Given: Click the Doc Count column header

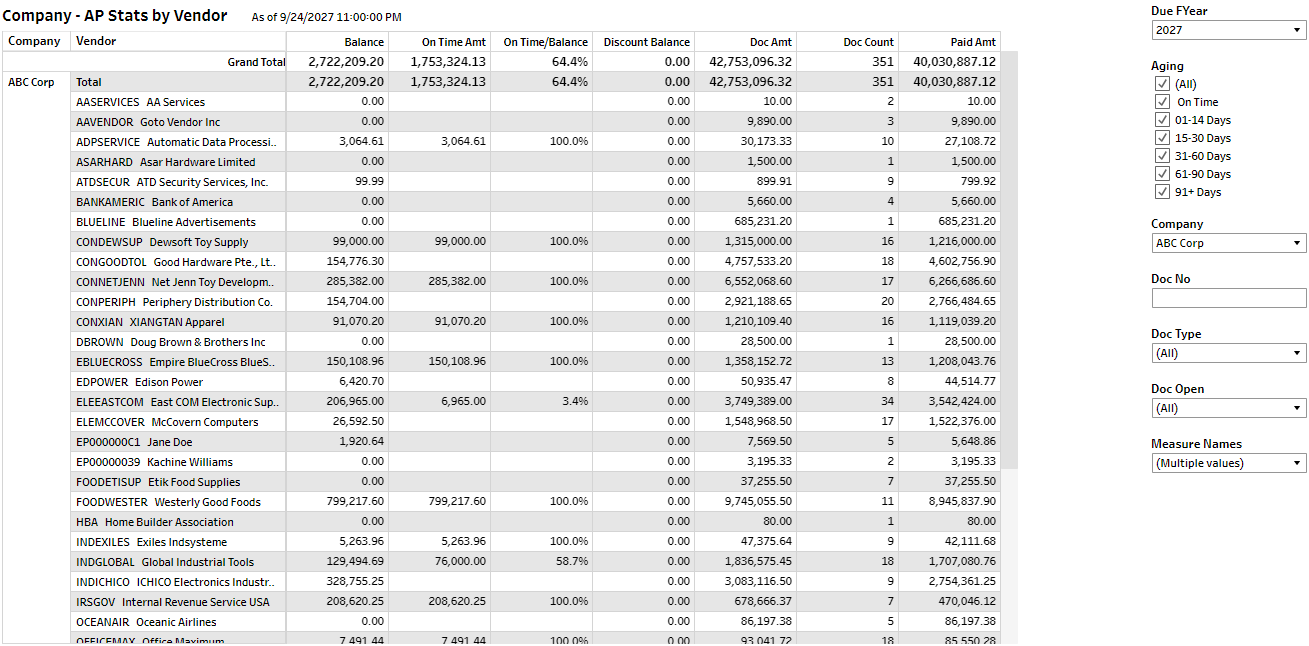Looking at the screenshot, I should pos(868,42).
